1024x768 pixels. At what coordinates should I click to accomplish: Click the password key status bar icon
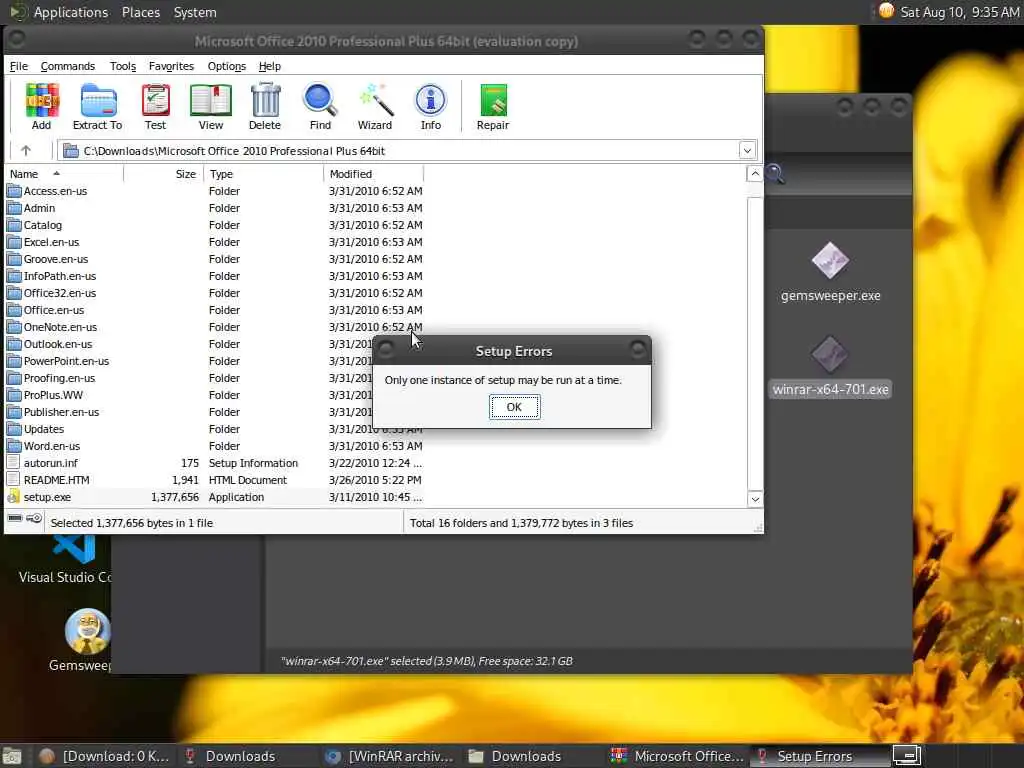(34, 519)
